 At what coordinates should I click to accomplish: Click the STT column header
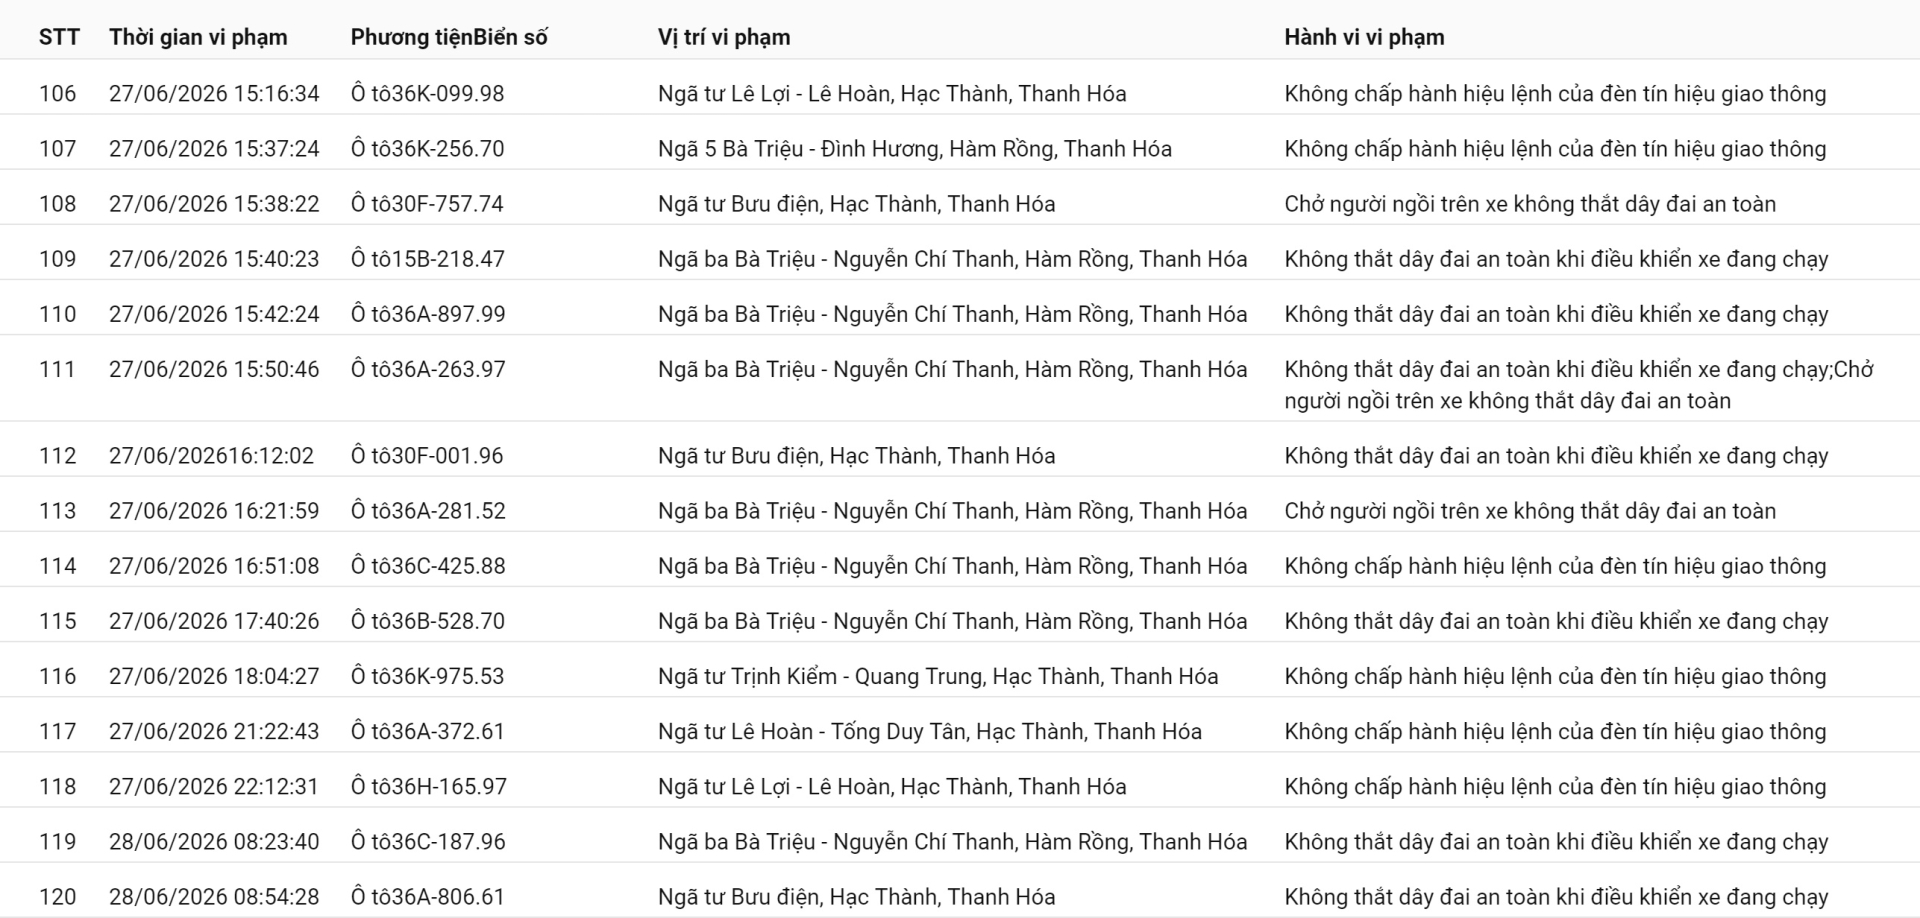coord(59,37)
